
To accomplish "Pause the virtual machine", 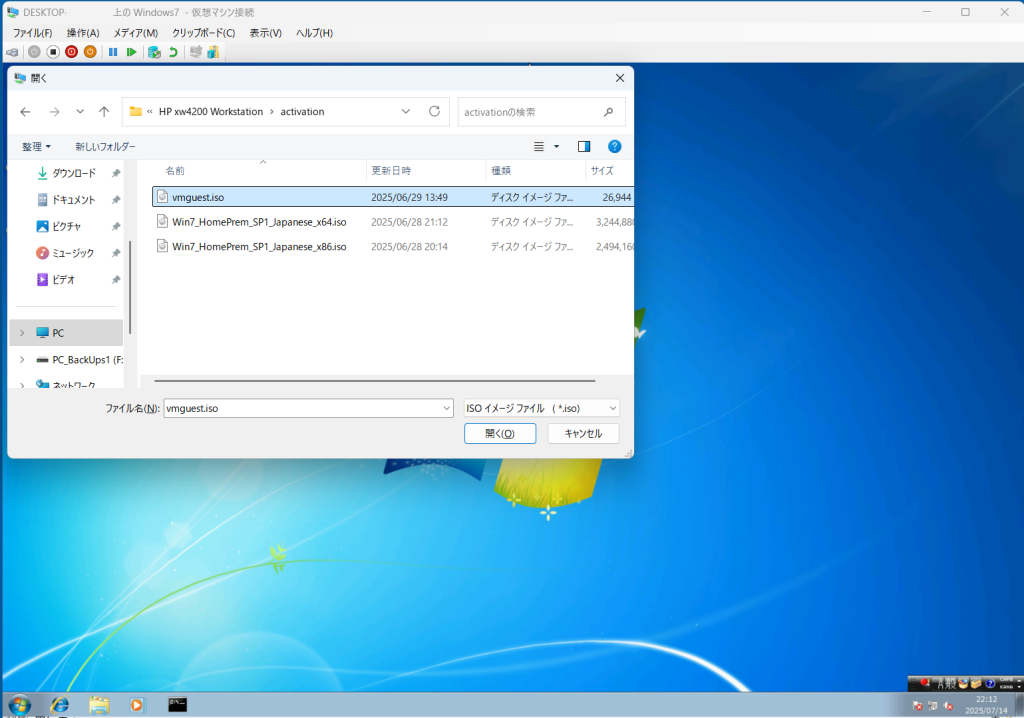I will 113,52.
